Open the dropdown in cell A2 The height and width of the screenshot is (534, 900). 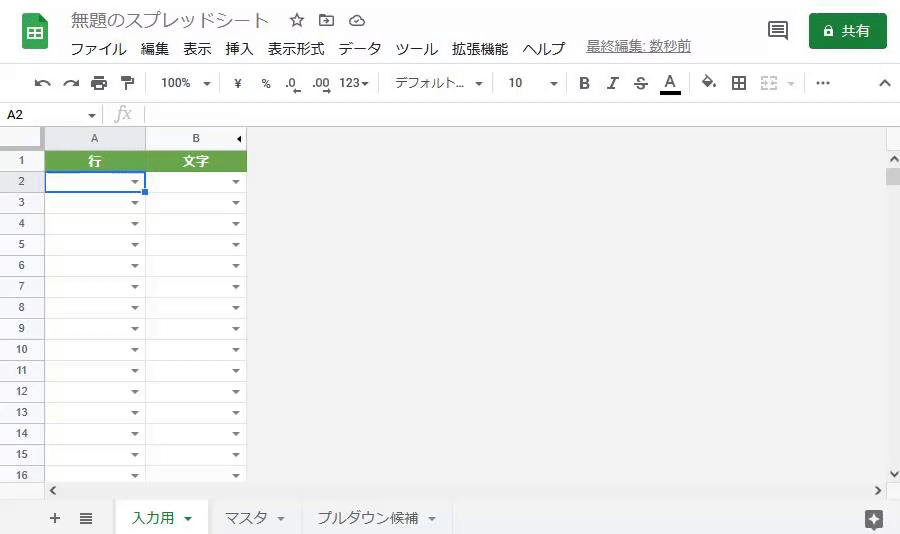tap(135, 182)
